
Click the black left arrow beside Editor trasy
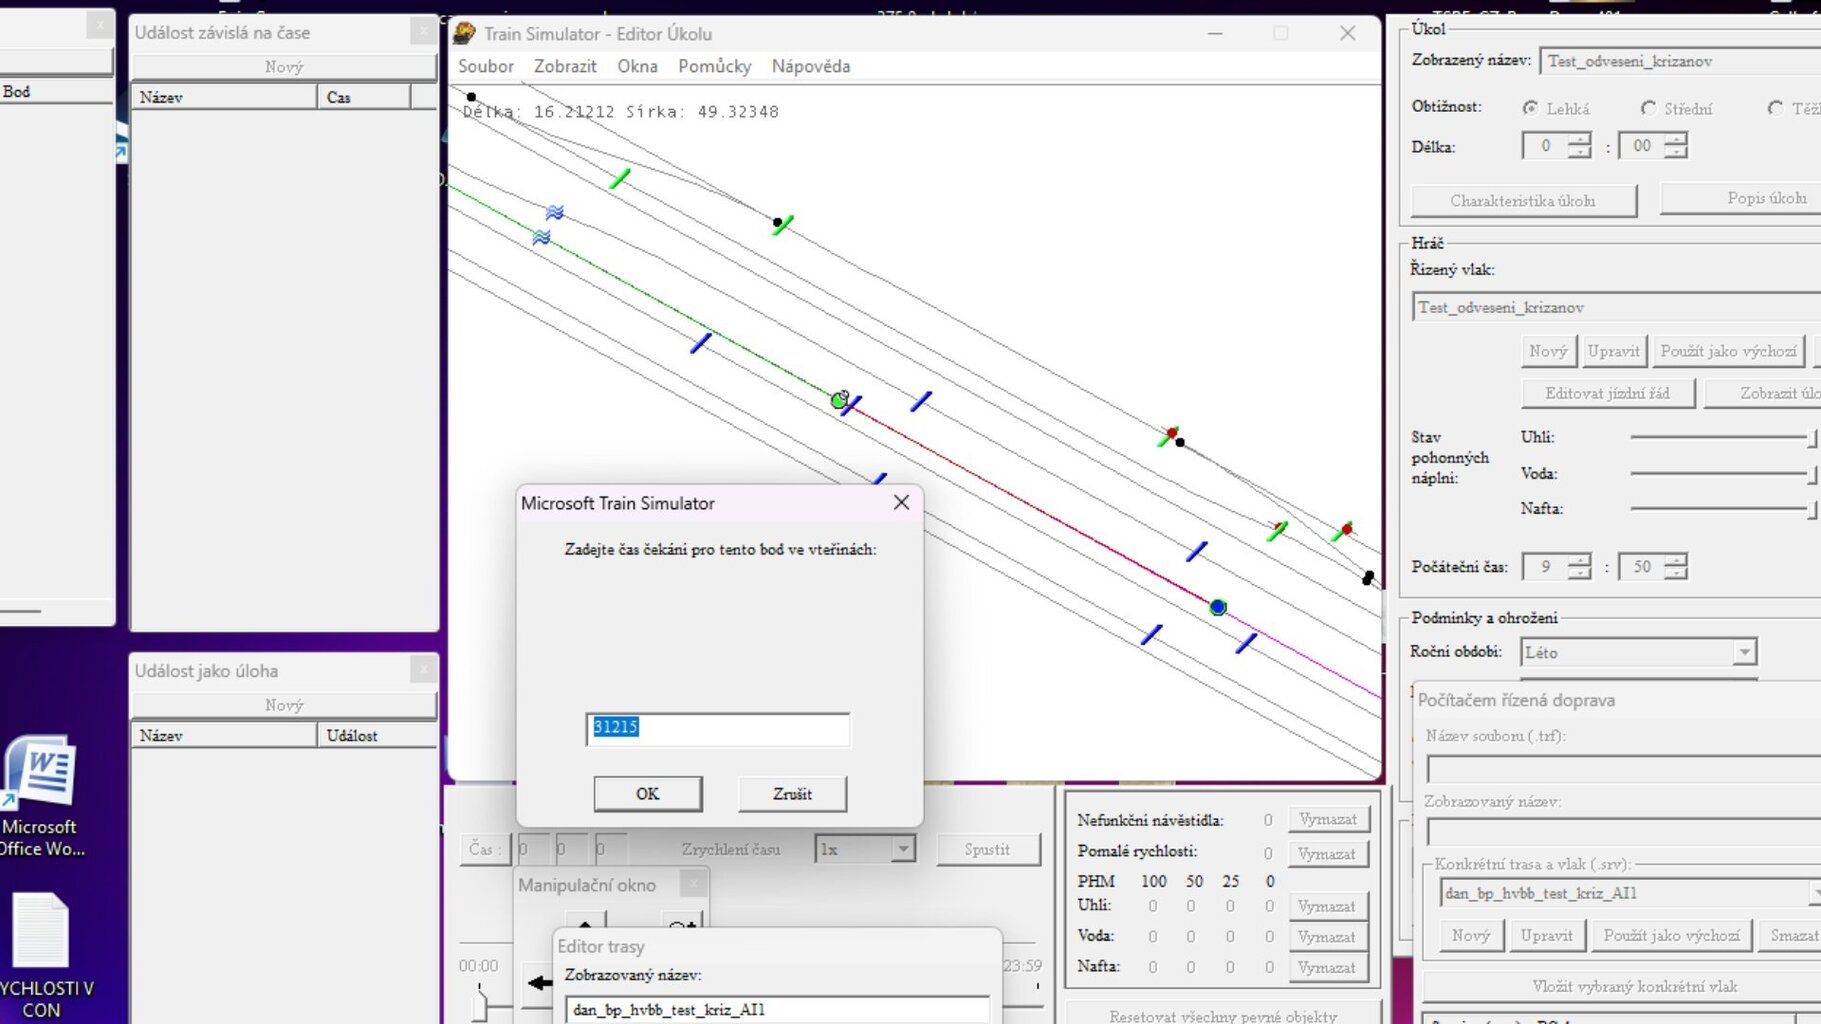click(540, 982)
